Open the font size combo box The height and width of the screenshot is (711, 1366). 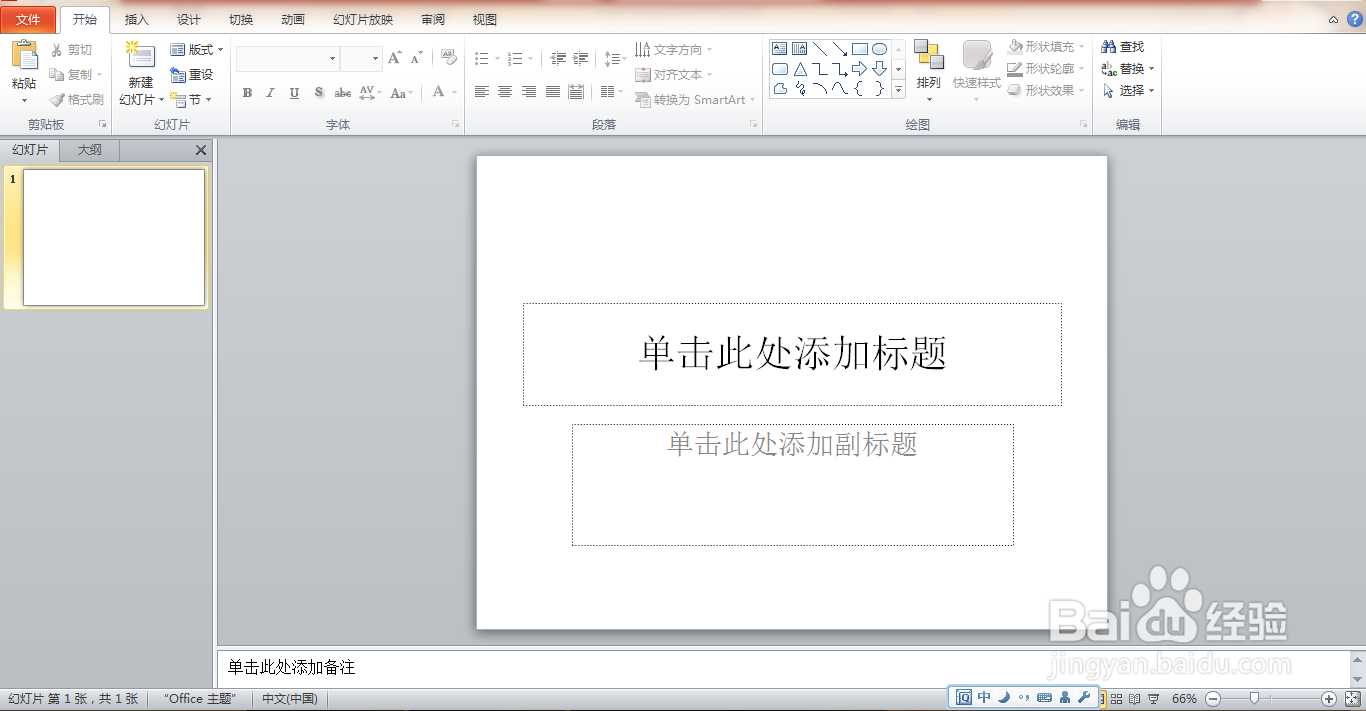click(x=361, y=59)
